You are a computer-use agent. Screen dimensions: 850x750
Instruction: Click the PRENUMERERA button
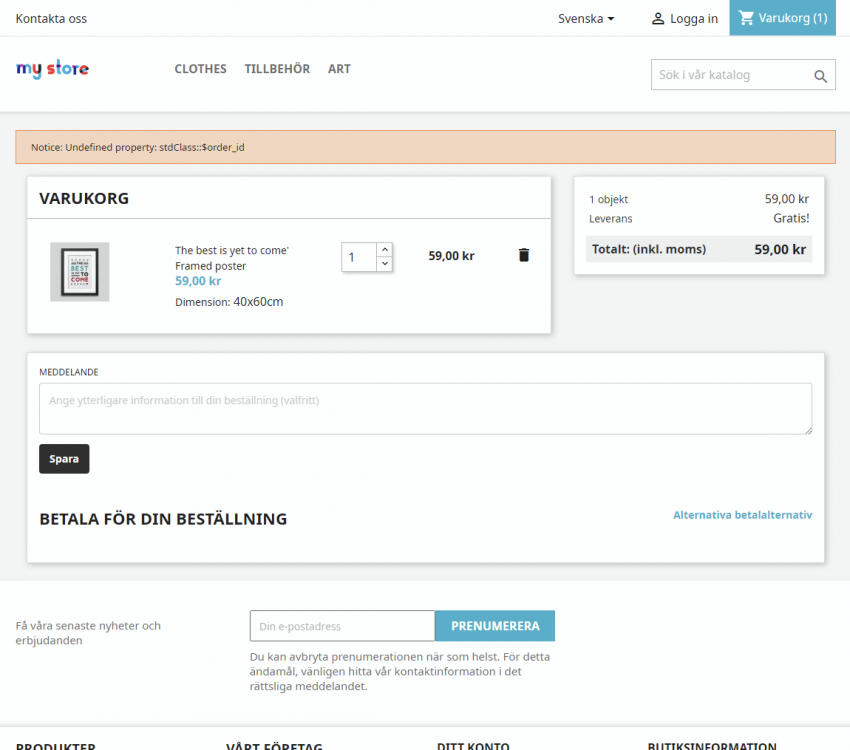pos(494,625)
